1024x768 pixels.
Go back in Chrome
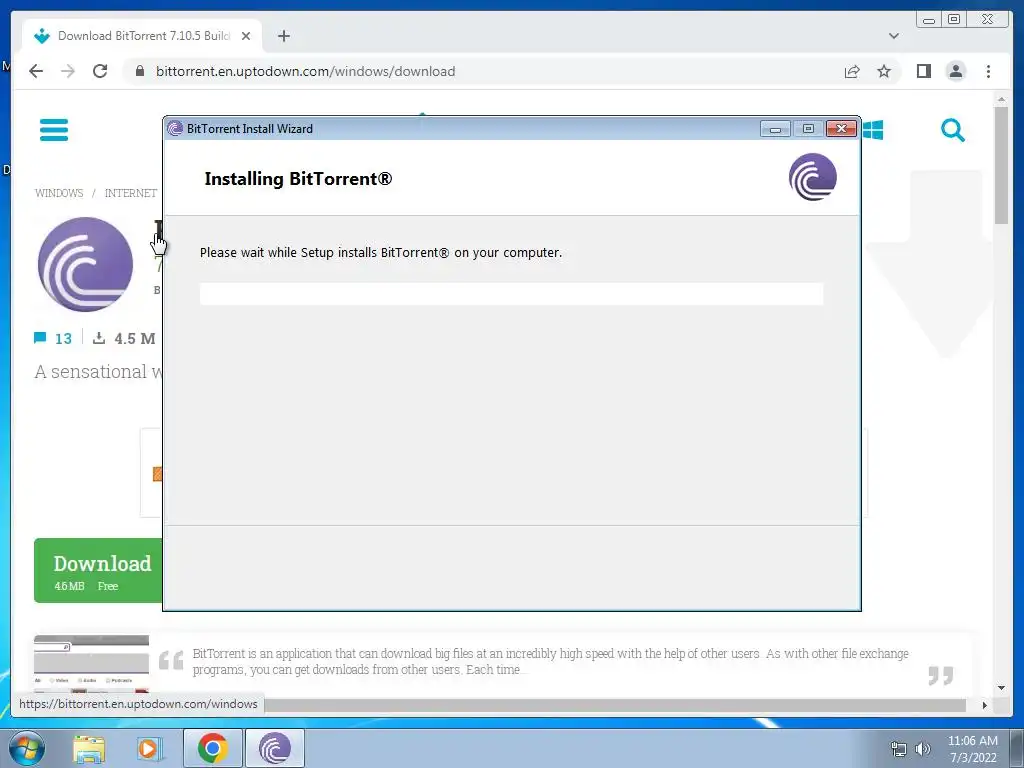click(x=36, y=71)
